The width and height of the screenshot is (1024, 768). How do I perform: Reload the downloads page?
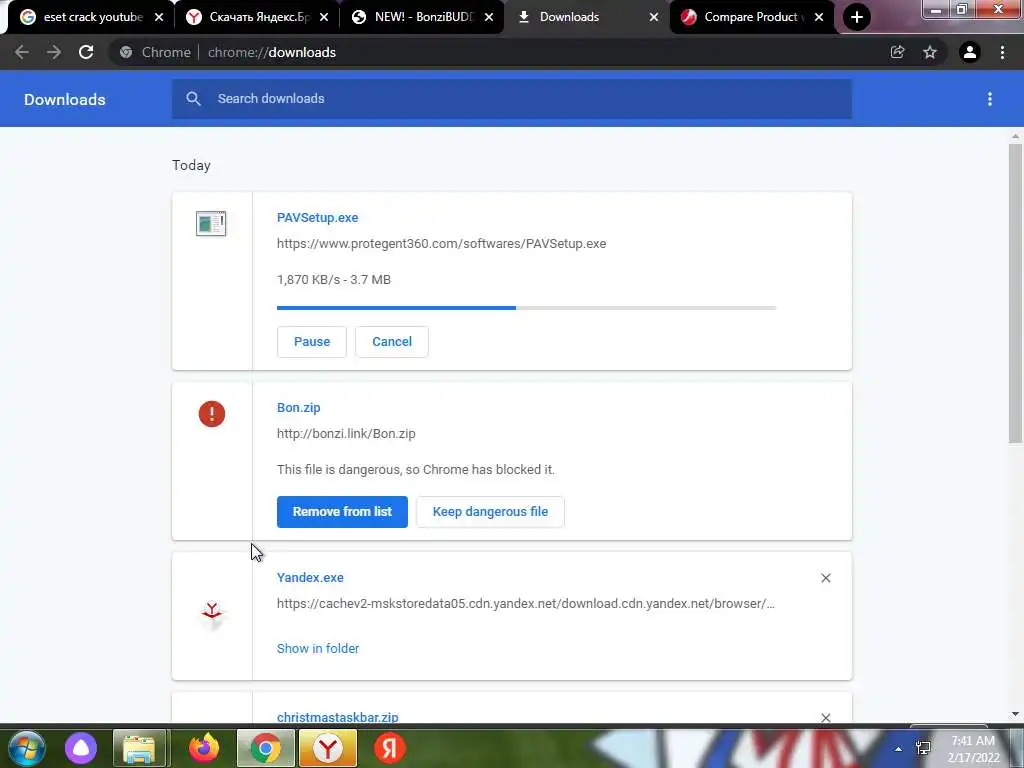click(86, 52)
